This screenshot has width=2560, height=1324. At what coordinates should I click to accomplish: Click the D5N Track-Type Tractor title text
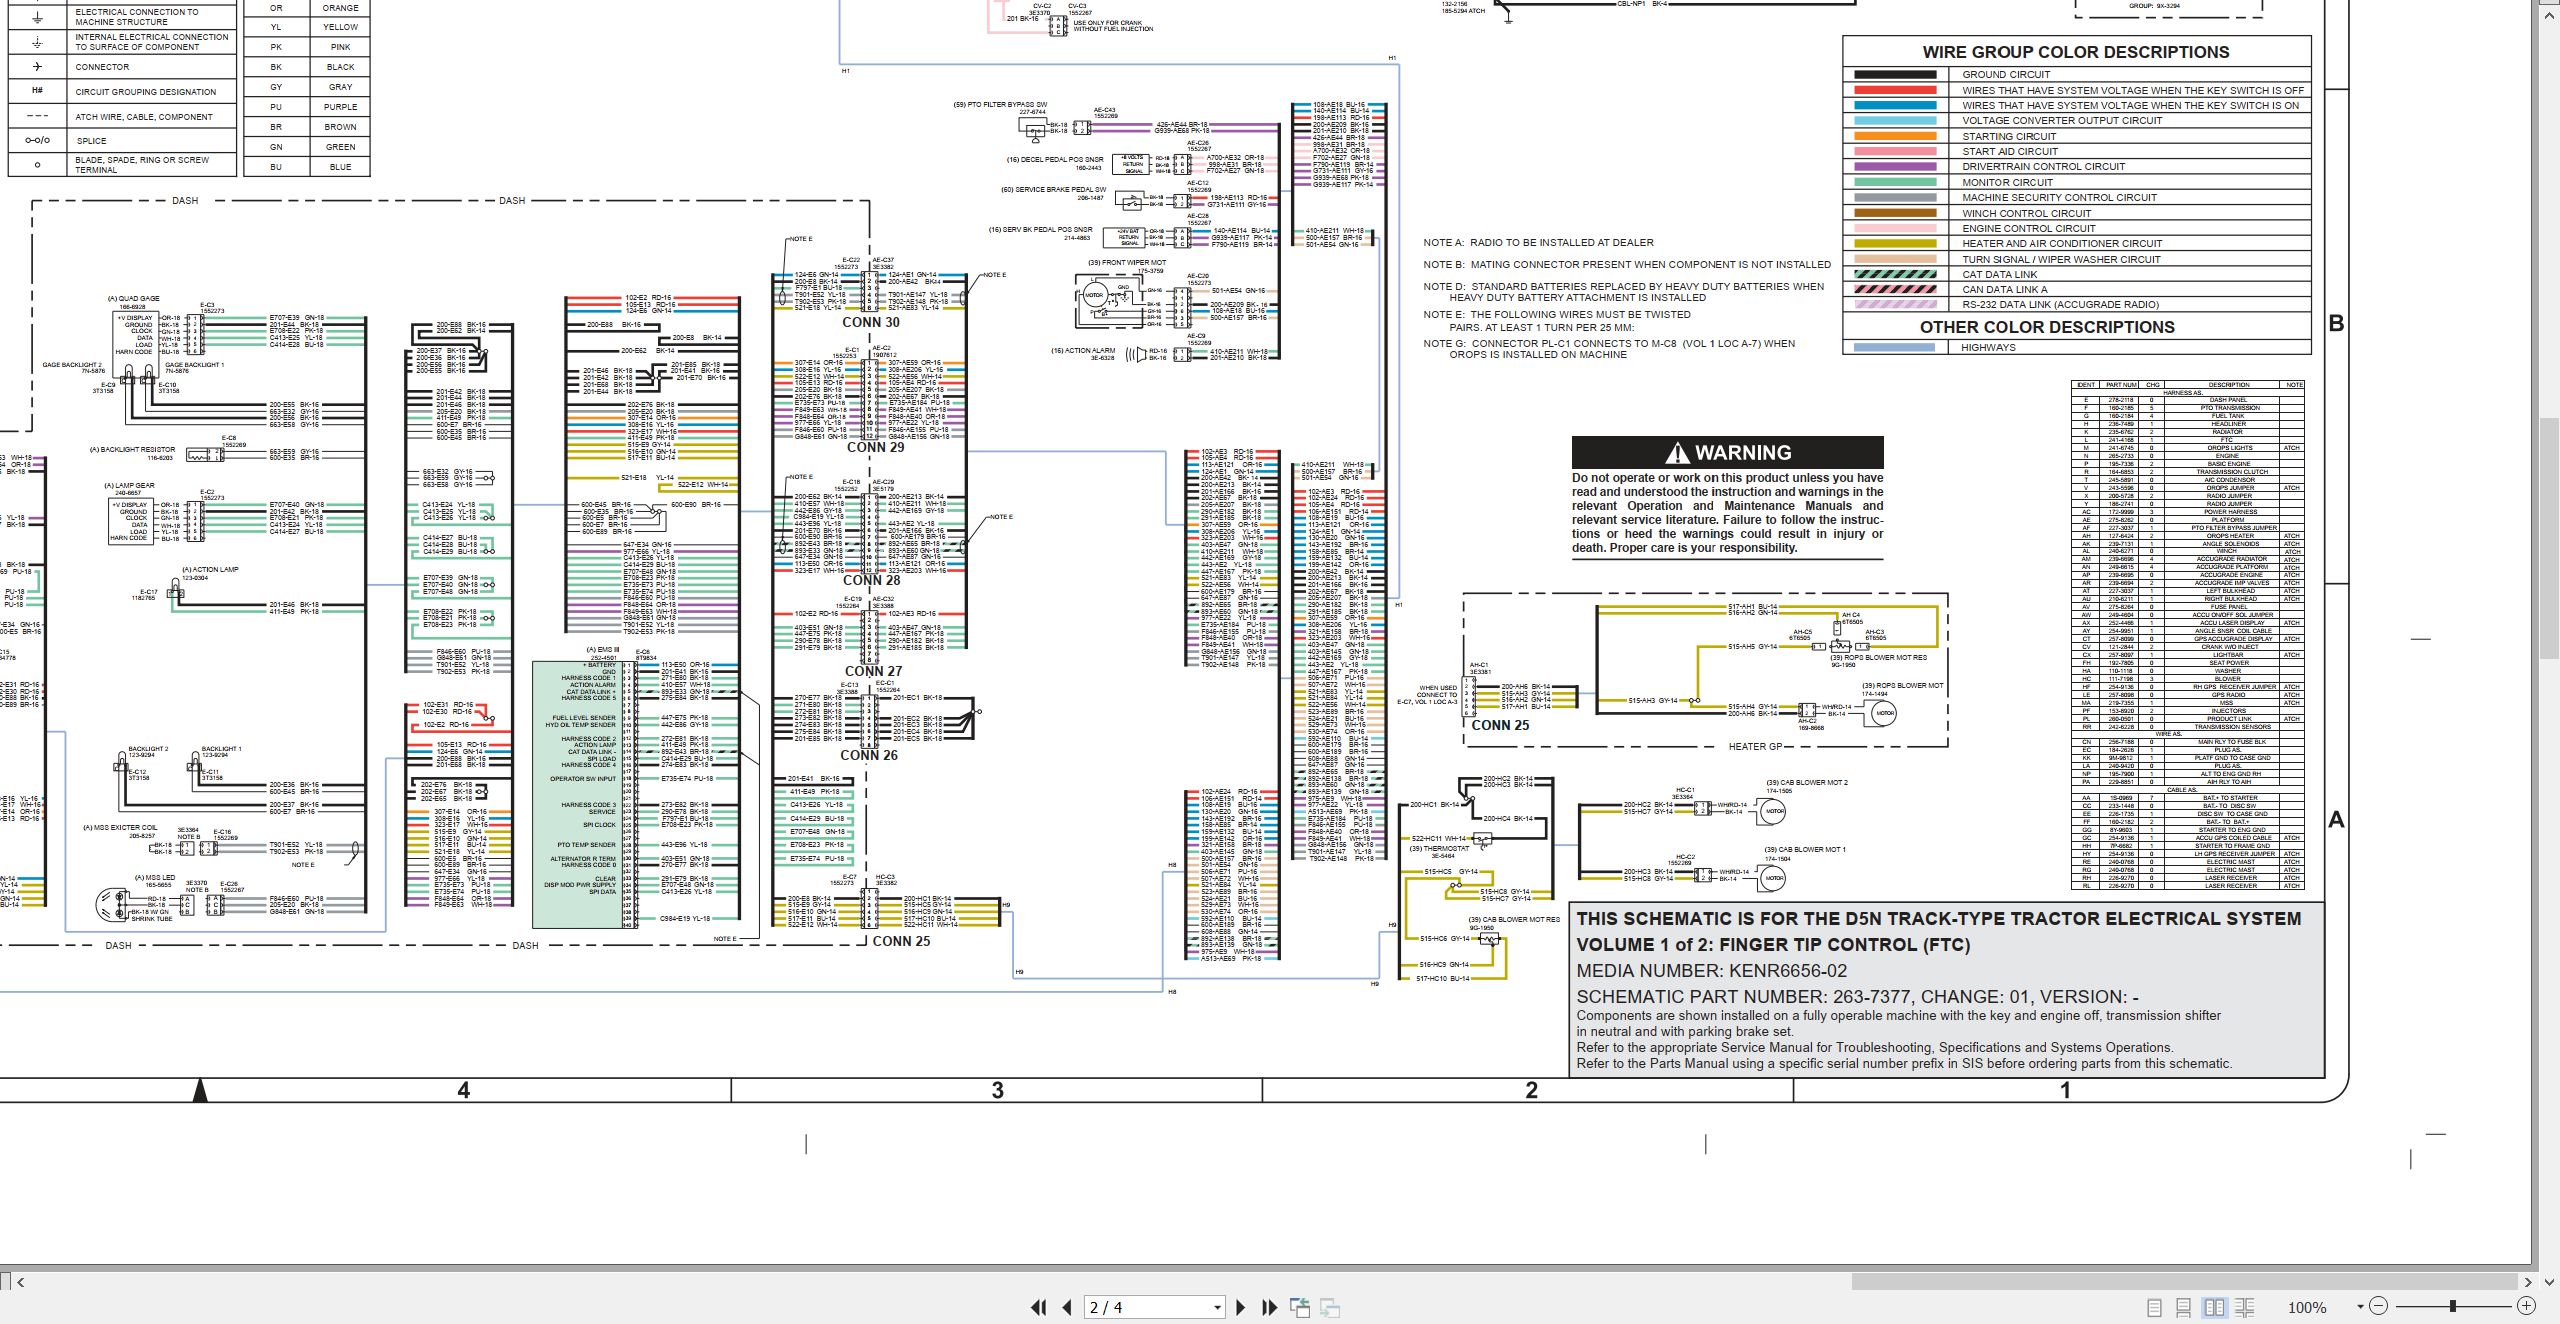[1939, 919]
